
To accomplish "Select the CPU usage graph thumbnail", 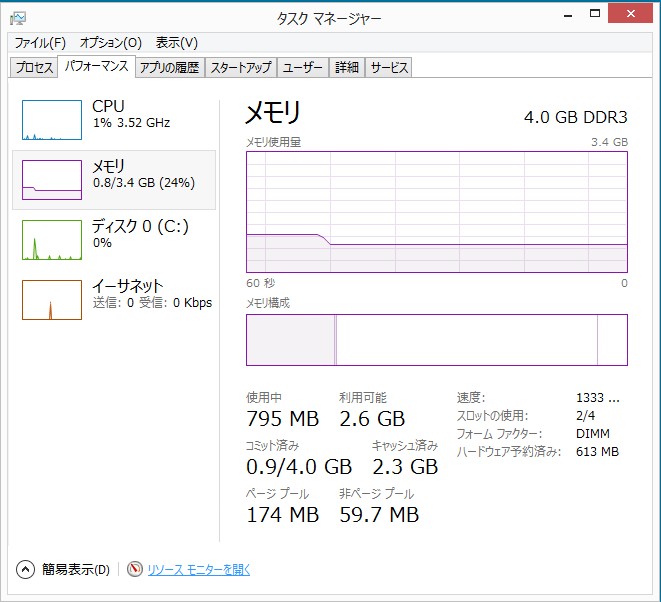I will 52,120.
